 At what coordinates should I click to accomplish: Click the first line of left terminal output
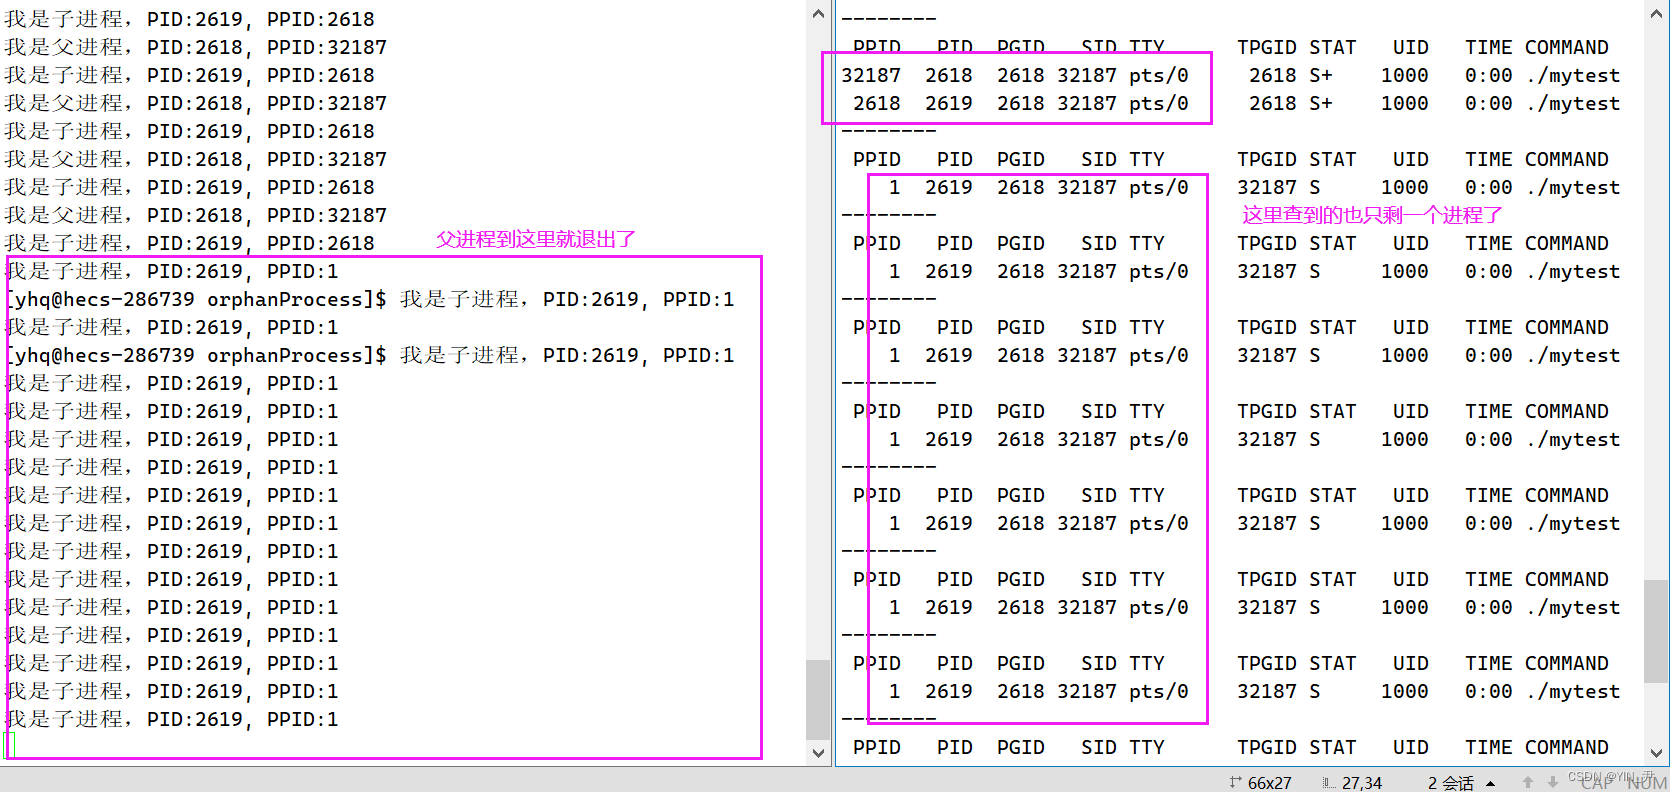190,19
